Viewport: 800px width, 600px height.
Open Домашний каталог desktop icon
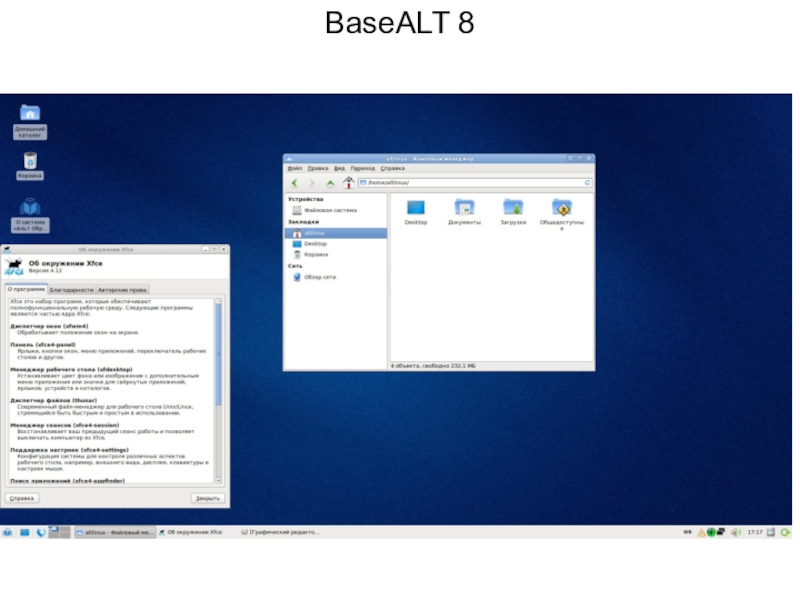pyautogui.click(x=30, y=121)
